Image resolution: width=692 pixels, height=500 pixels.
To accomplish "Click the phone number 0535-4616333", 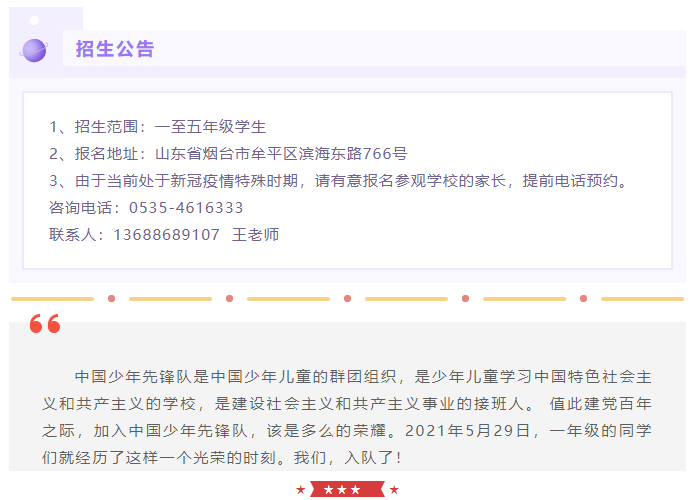I will (x=186, y=208).
